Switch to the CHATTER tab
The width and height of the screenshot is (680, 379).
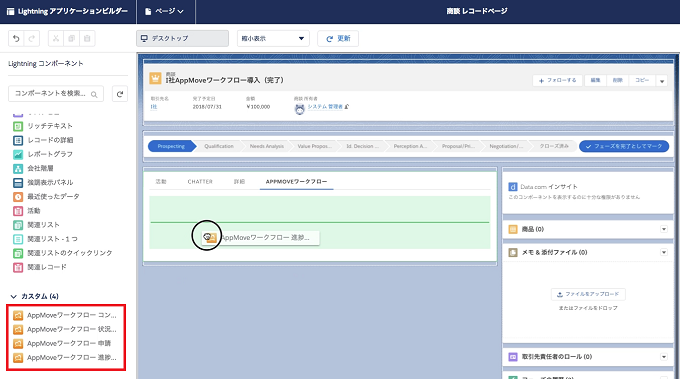[200, 182]
